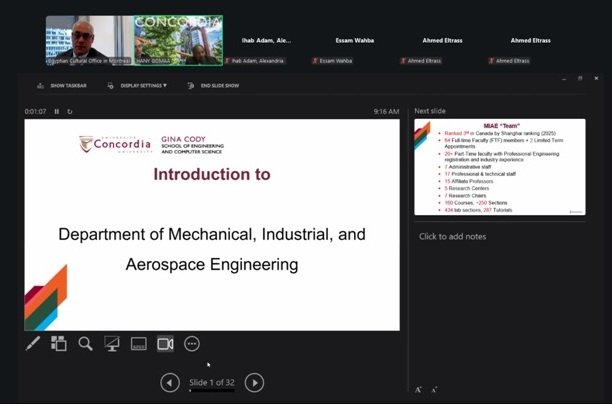Make the notes text larger
The height and width of the screenshot is (406, 612).
click(418, 390)
